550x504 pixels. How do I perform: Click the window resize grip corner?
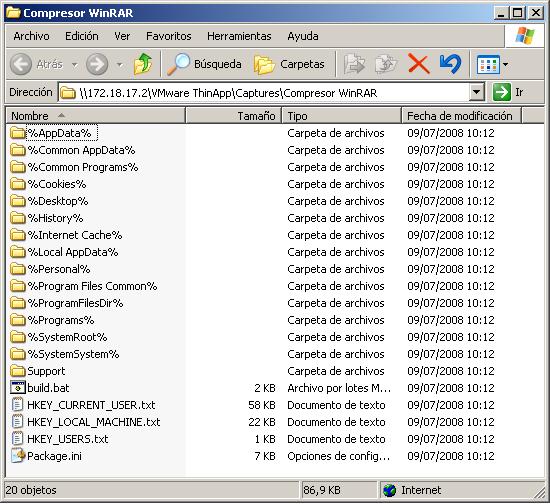(539, 494)
